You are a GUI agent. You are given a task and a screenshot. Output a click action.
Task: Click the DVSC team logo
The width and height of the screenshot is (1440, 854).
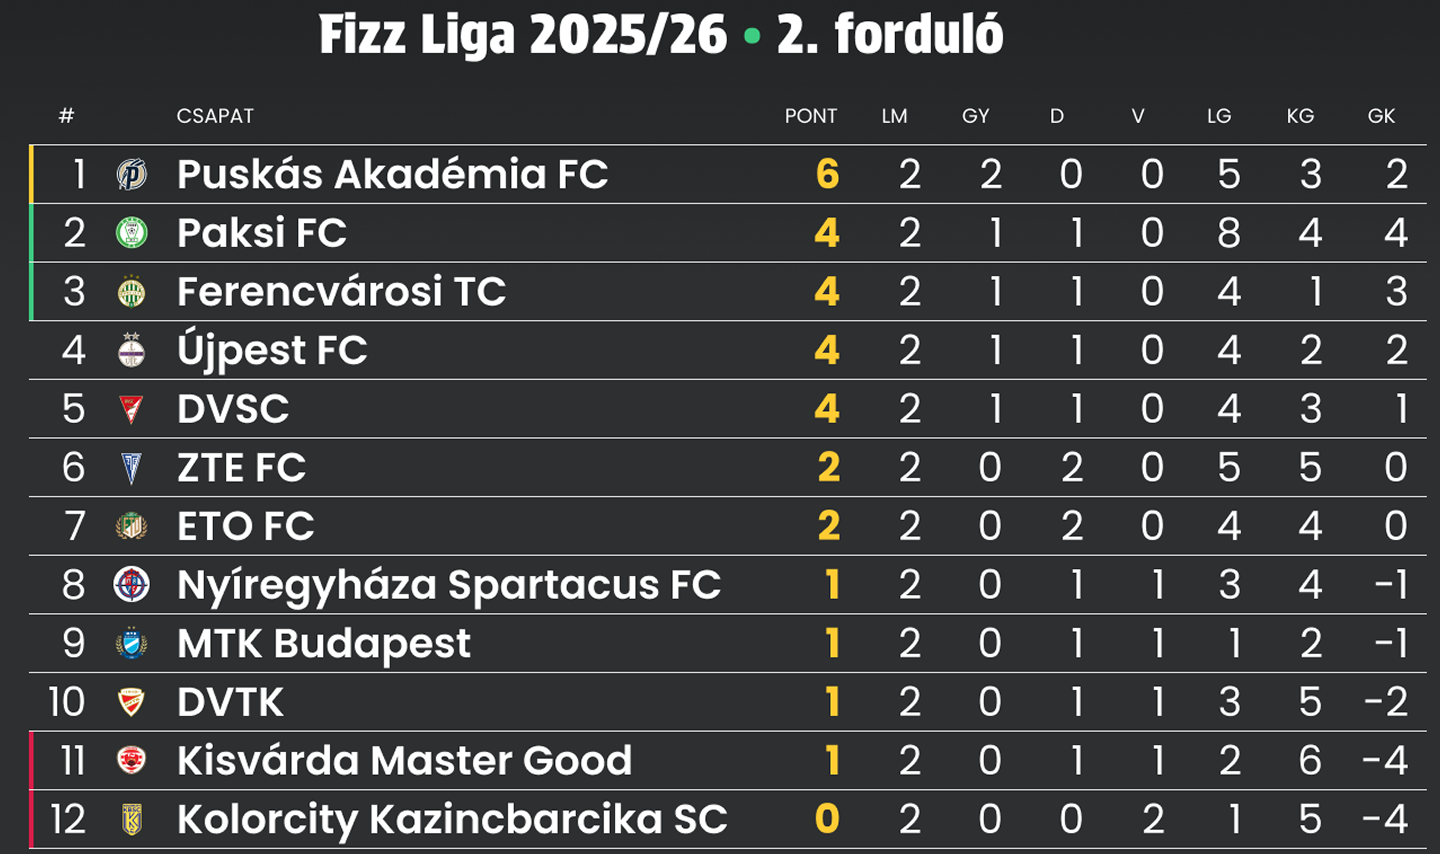(x=131, y=409)
